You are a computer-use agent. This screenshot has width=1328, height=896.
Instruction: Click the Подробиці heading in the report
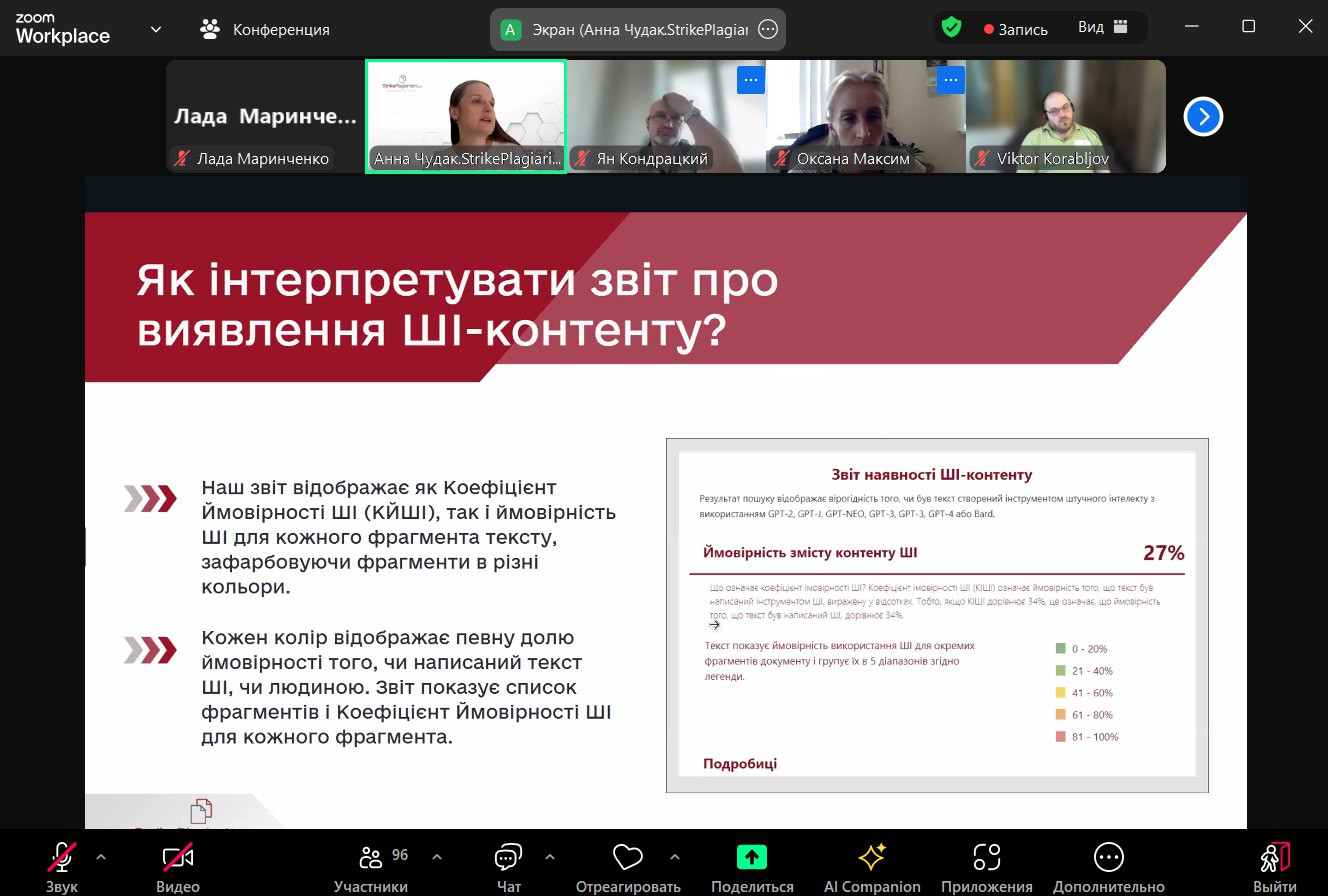tap(740, 764)
